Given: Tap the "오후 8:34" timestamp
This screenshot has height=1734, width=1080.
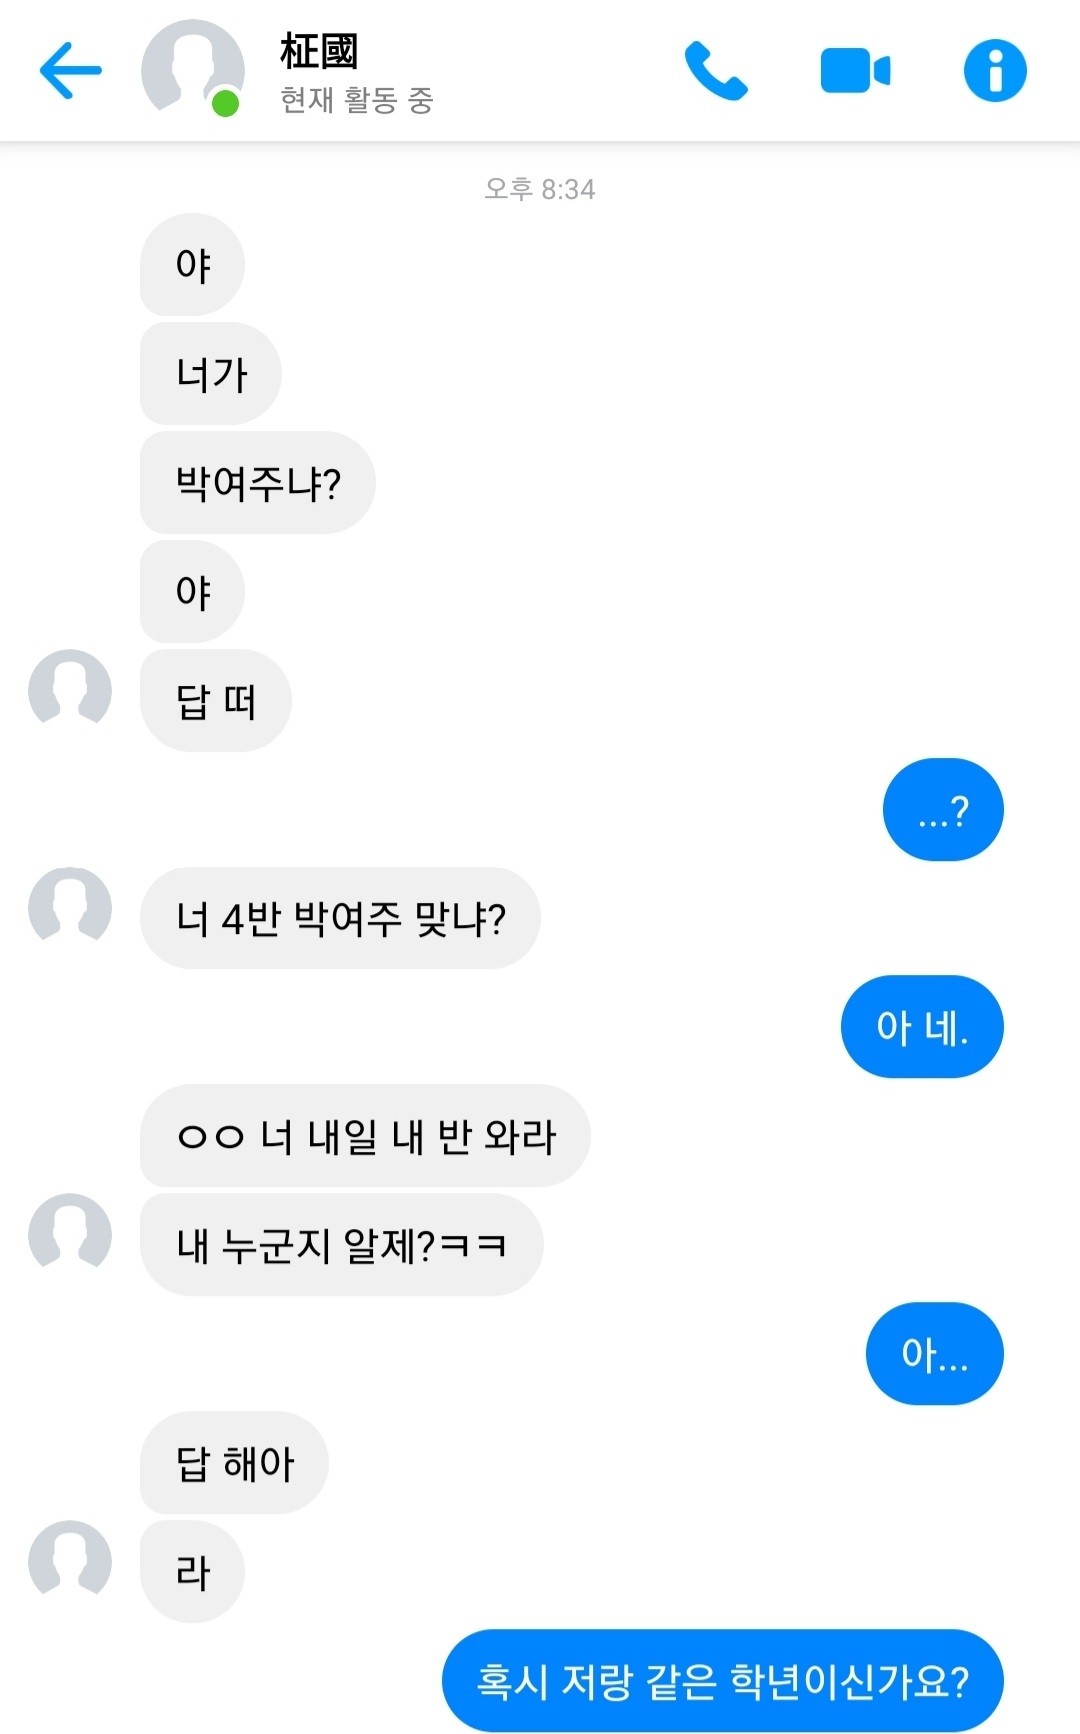Looking at the screenshot, I should click(x=540, y=189).
